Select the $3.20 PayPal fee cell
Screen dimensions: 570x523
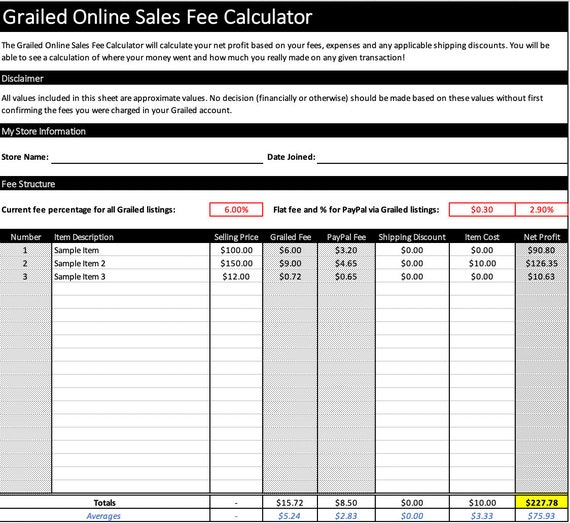346,250
